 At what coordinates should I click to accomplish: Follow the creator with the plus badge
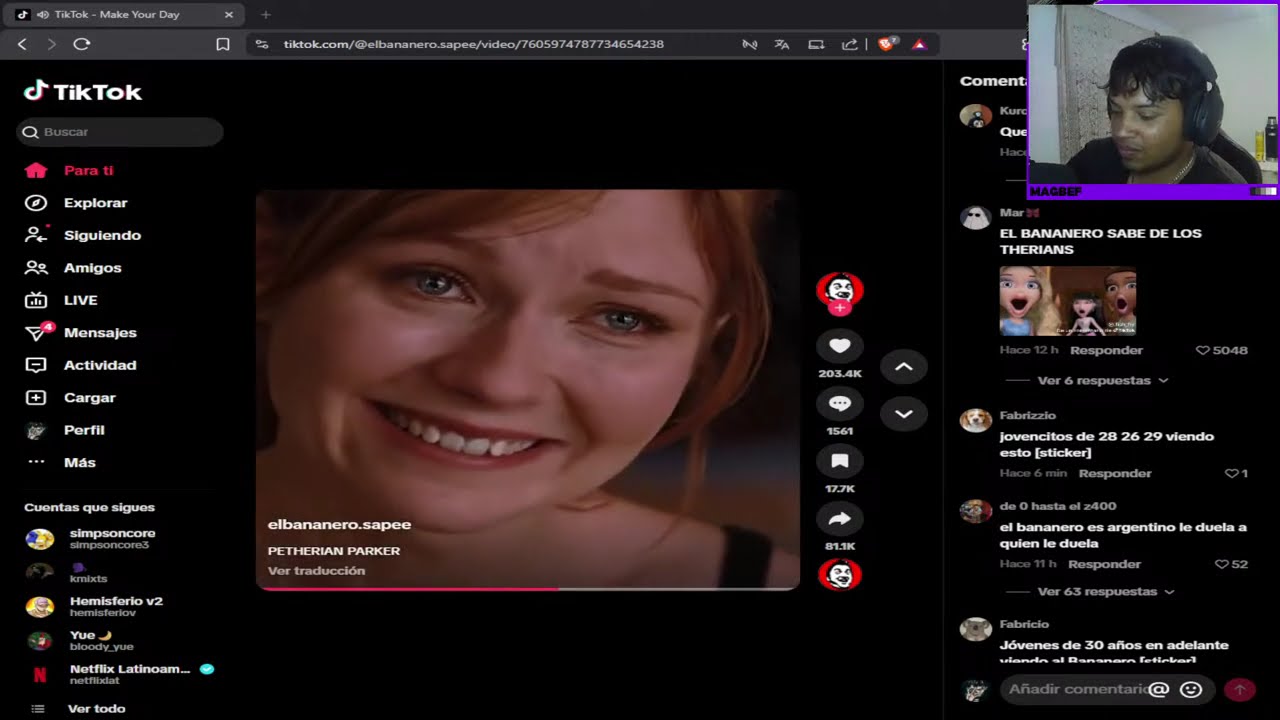pyautogui.click(x=840, y=308)
